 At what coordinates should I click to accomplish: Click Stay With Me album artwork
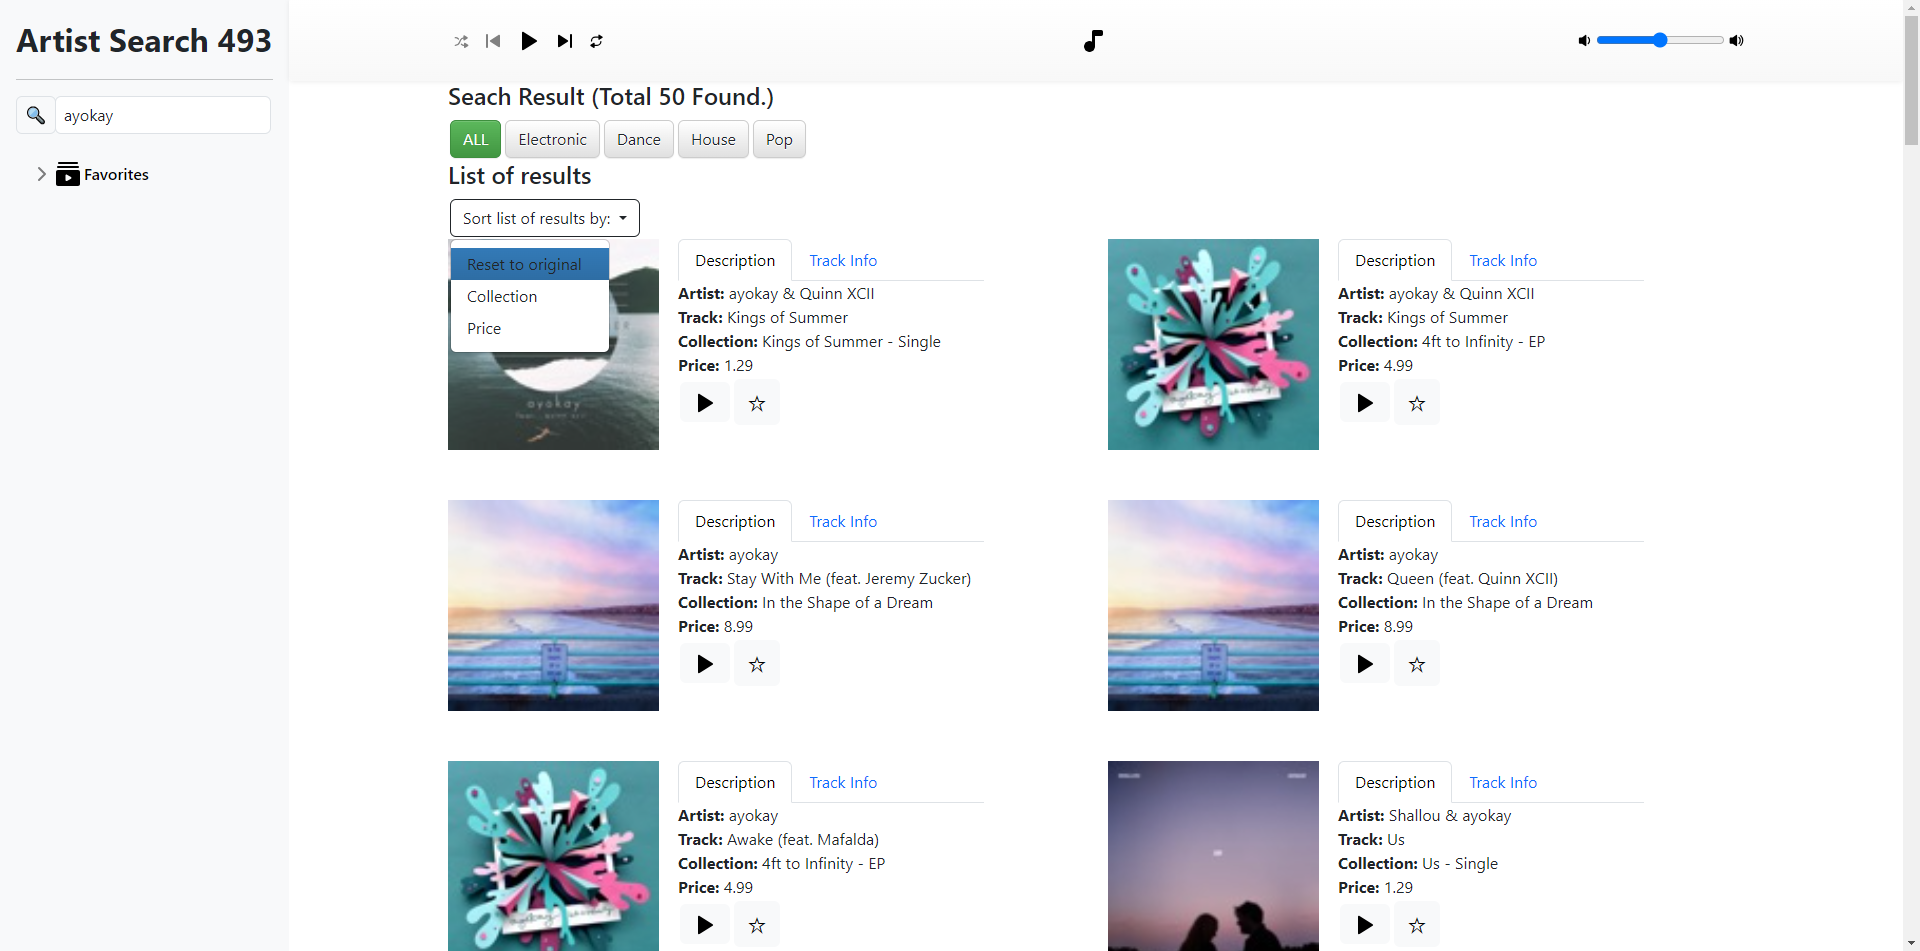[553, 605]
